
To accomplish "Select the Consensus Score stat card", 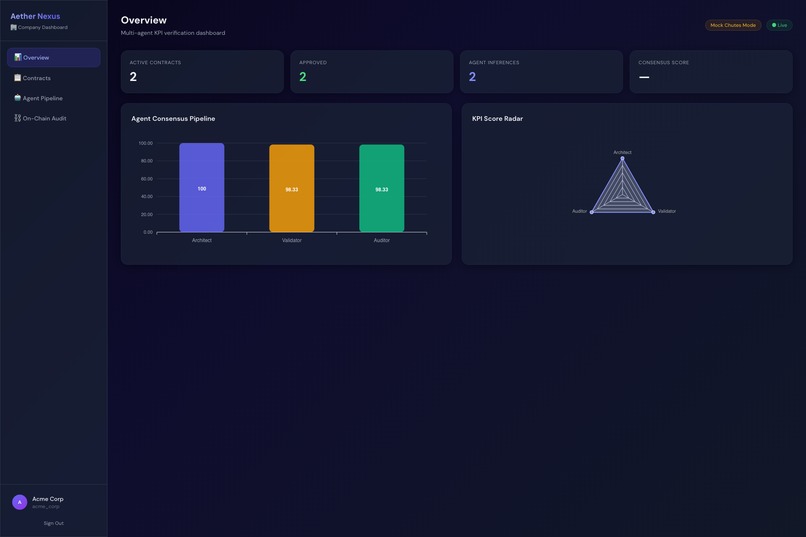I will tap(711, 71).
